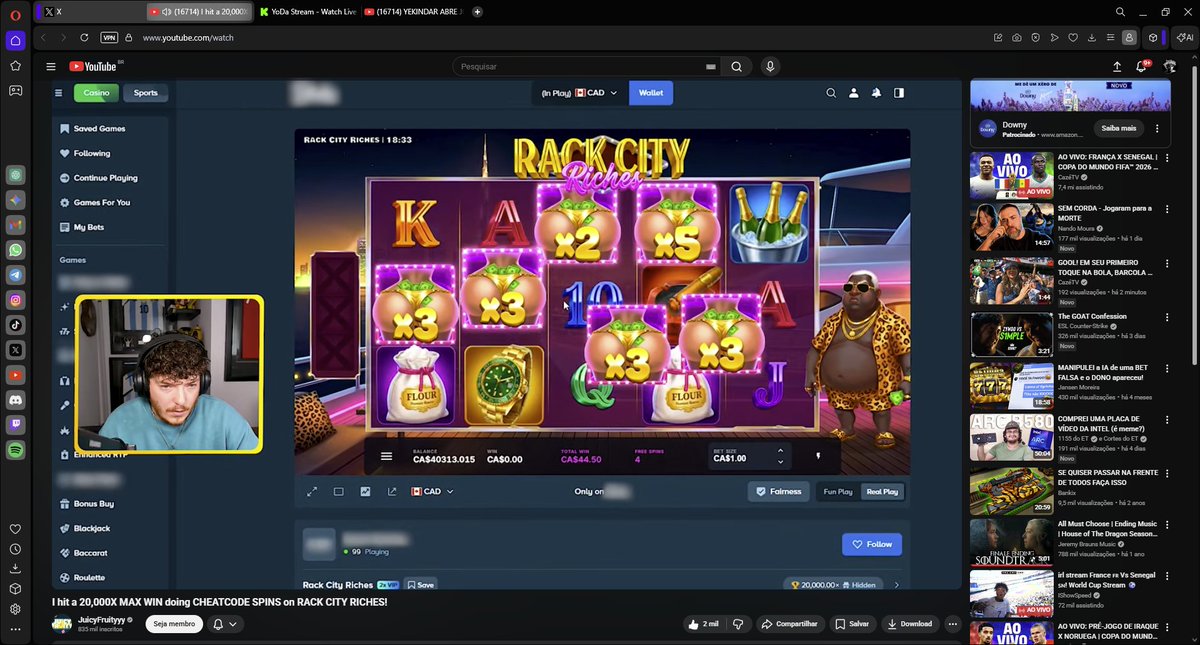Open game in popout window icon

391,492
